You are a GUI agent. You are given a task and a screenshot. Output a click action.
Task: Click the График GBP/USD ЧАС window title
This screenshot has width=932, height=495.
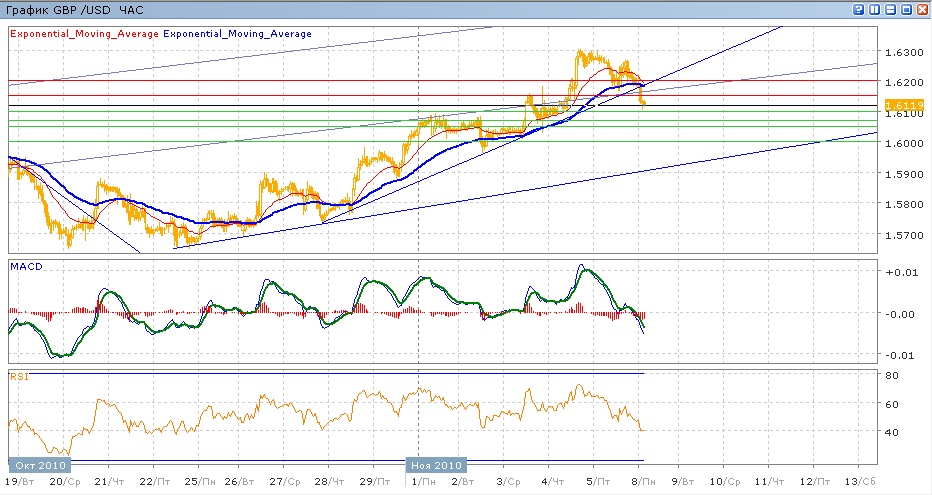[x=75, y=9]
